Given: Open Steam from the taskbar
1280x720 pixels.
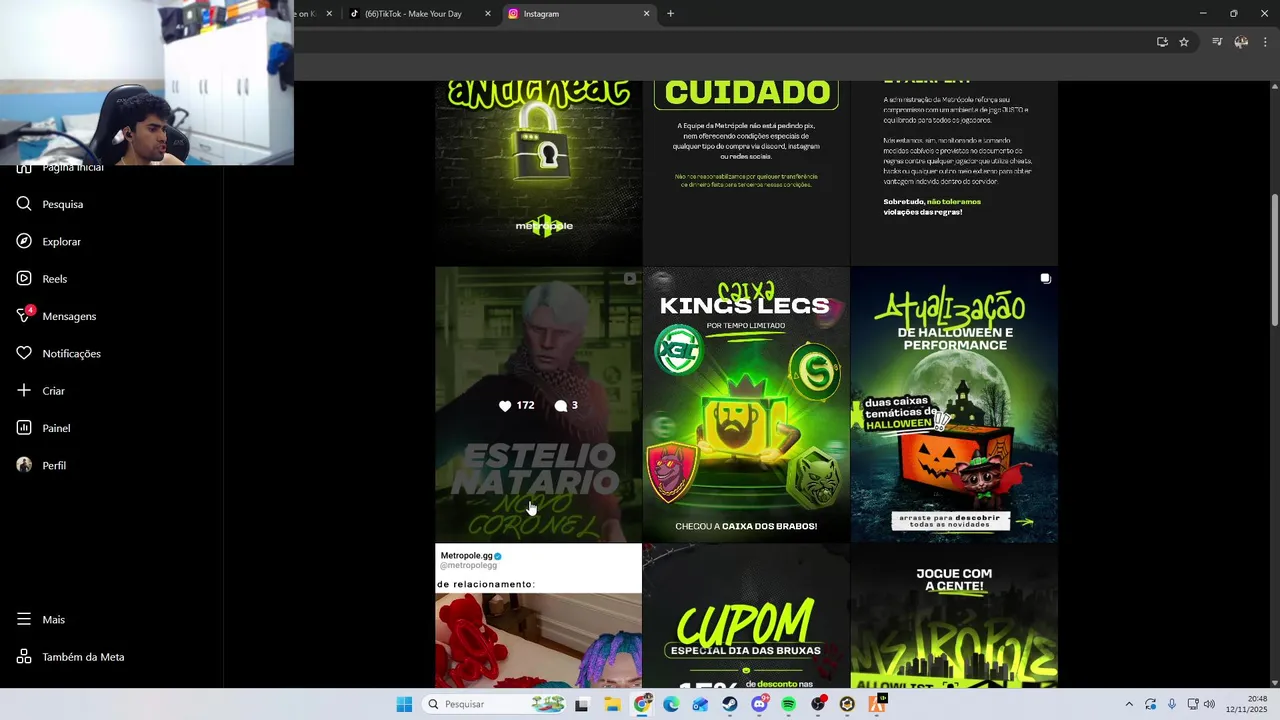Looking at the screenshot, I should point(730,704).
